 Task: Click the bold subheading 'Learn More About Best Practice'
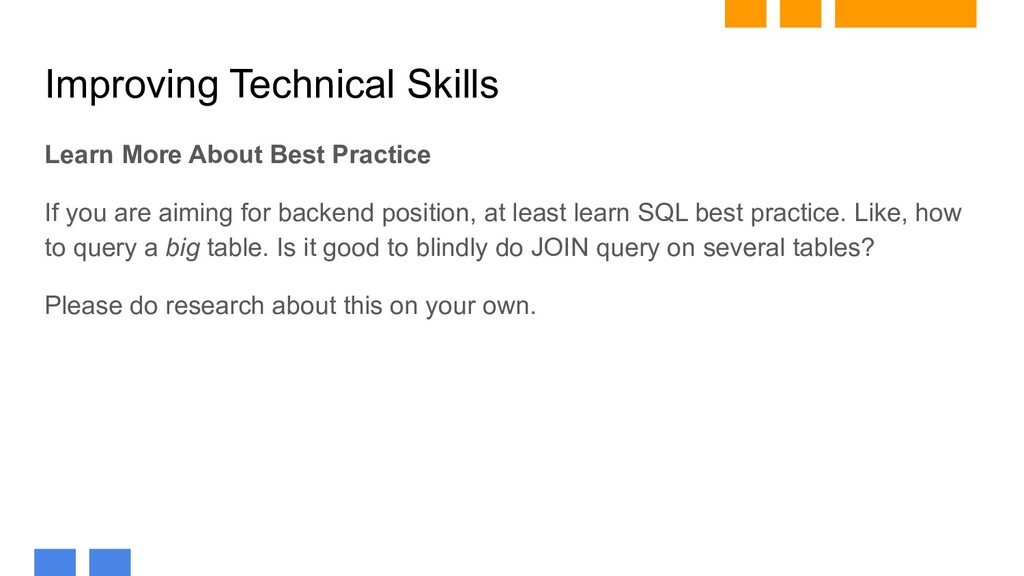238,155
